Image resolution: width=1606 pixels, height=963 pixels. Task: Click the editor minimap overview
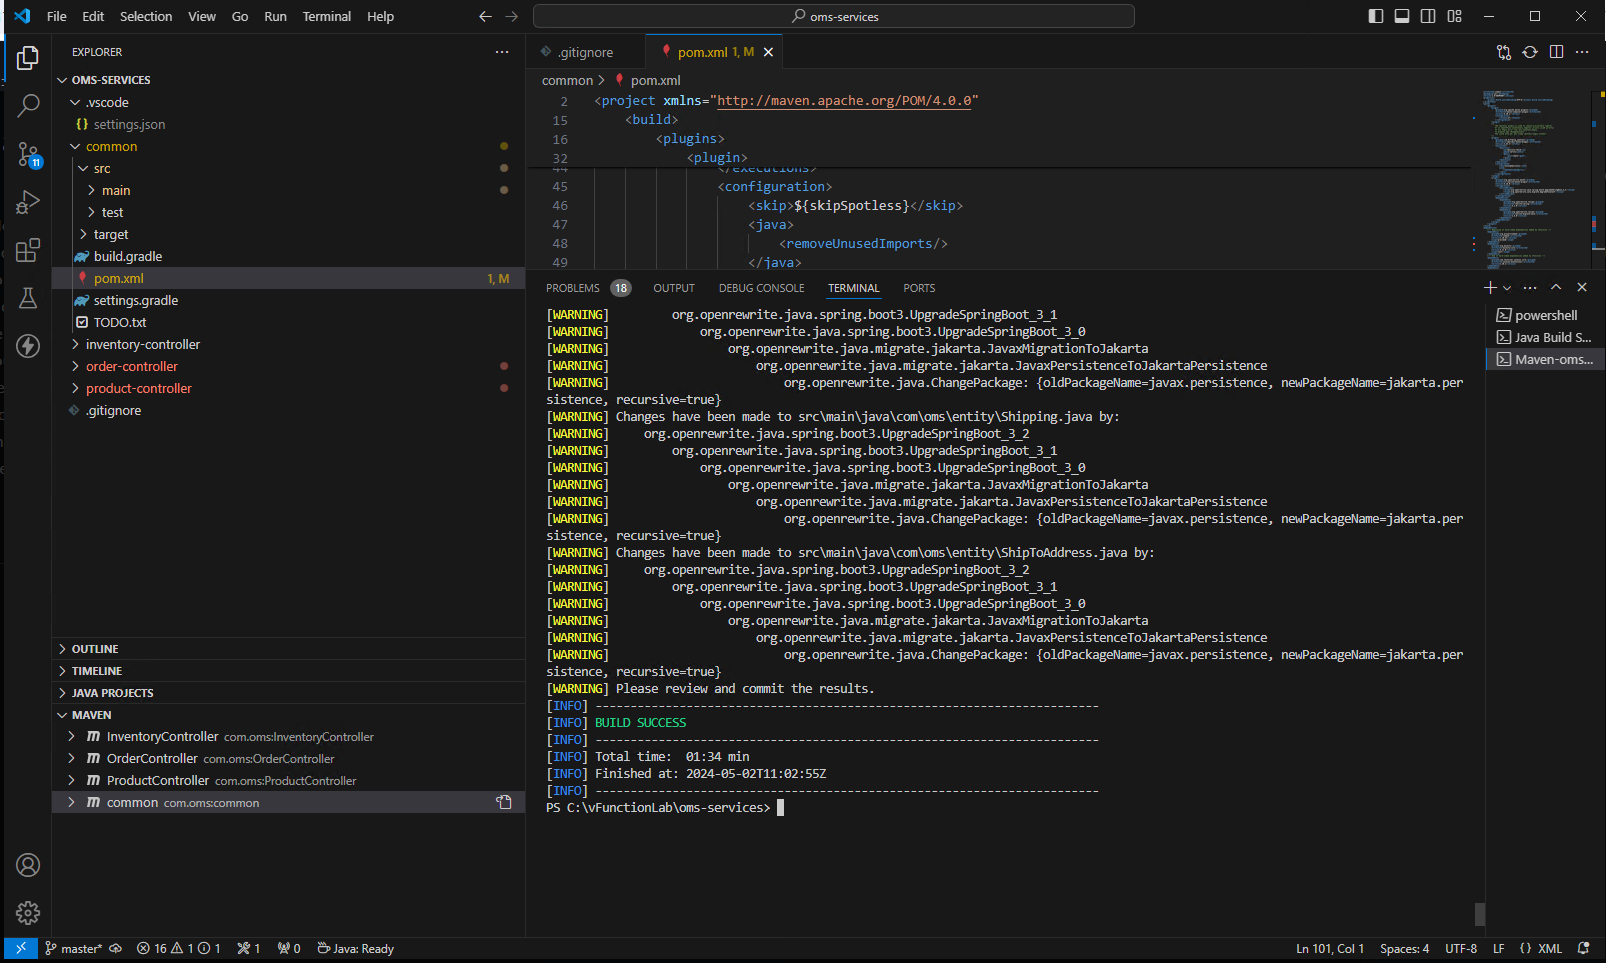pyautogui.click(x=1532, y=178)
